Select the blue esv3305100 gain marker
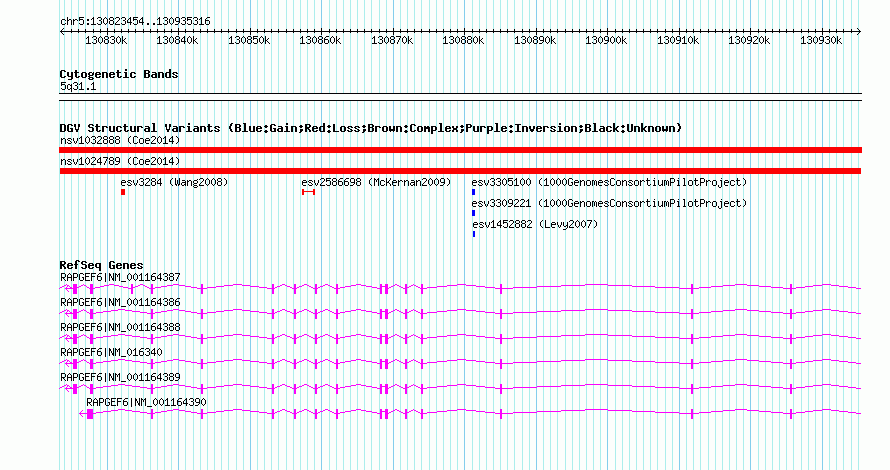890x470 pixels. [473, 192]
